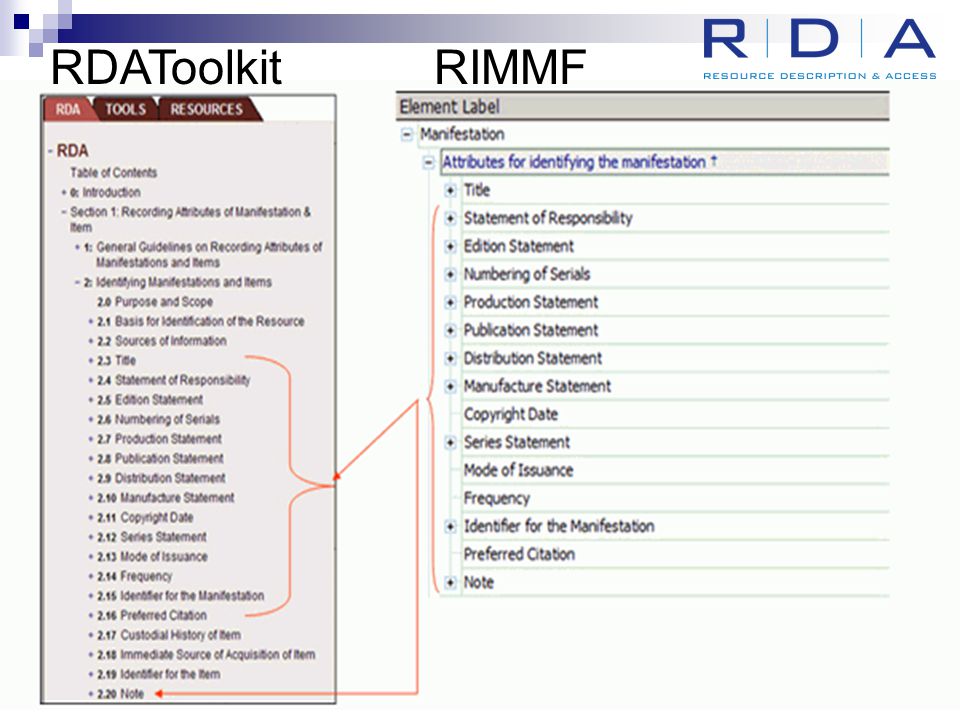Image resolution: width=960 pixels, height=720 pixels.
Task: Open 2.13 Mode of Issuance
Action: pyautogui.click(x=152, y=557)
